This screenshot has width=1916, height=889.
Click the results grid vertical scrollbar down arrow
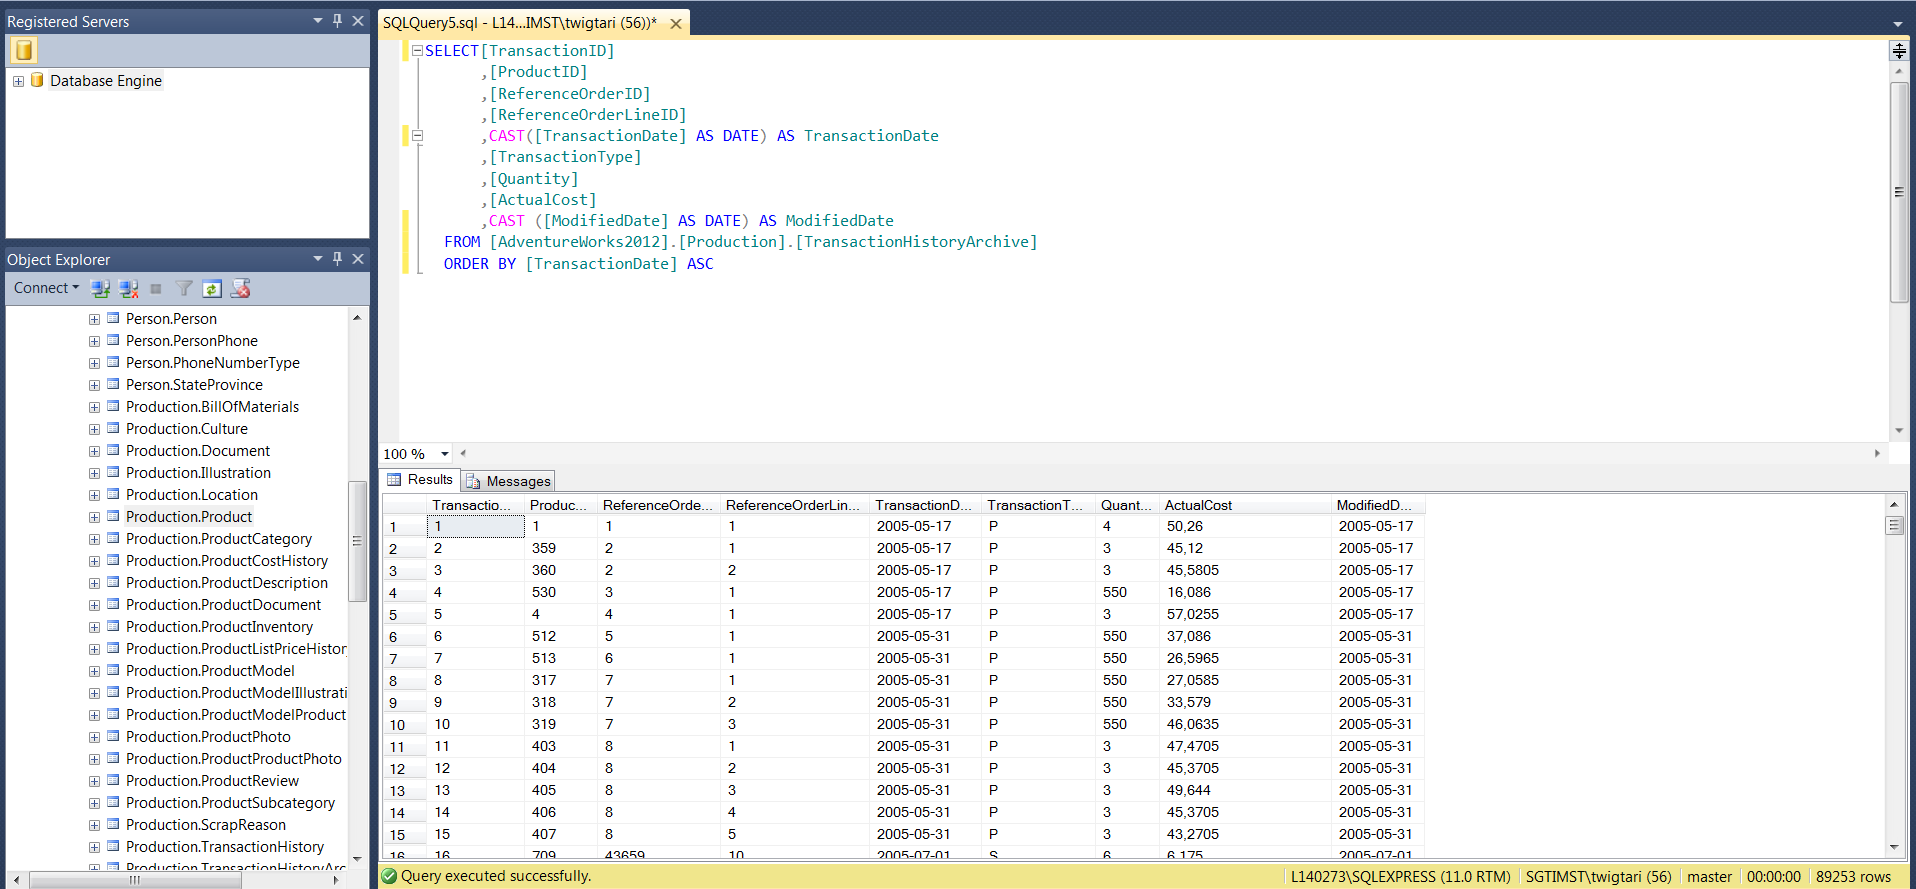[1894, 847]
